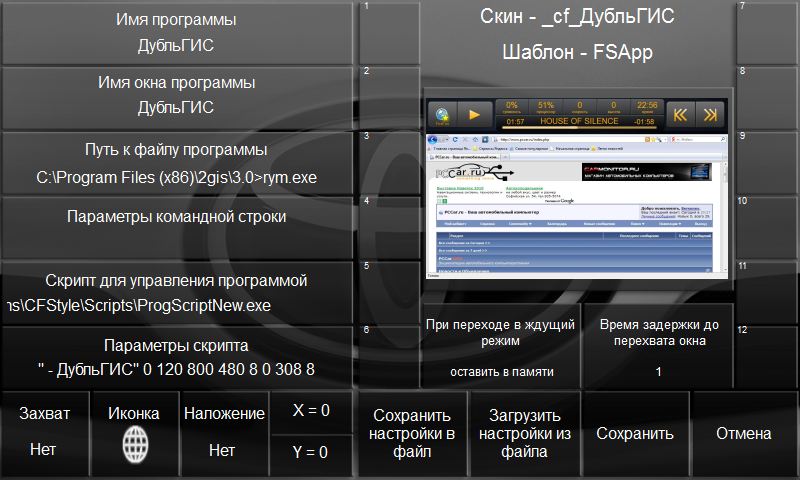Edit the X = 0 coordinate field

(x=311, y=411)
